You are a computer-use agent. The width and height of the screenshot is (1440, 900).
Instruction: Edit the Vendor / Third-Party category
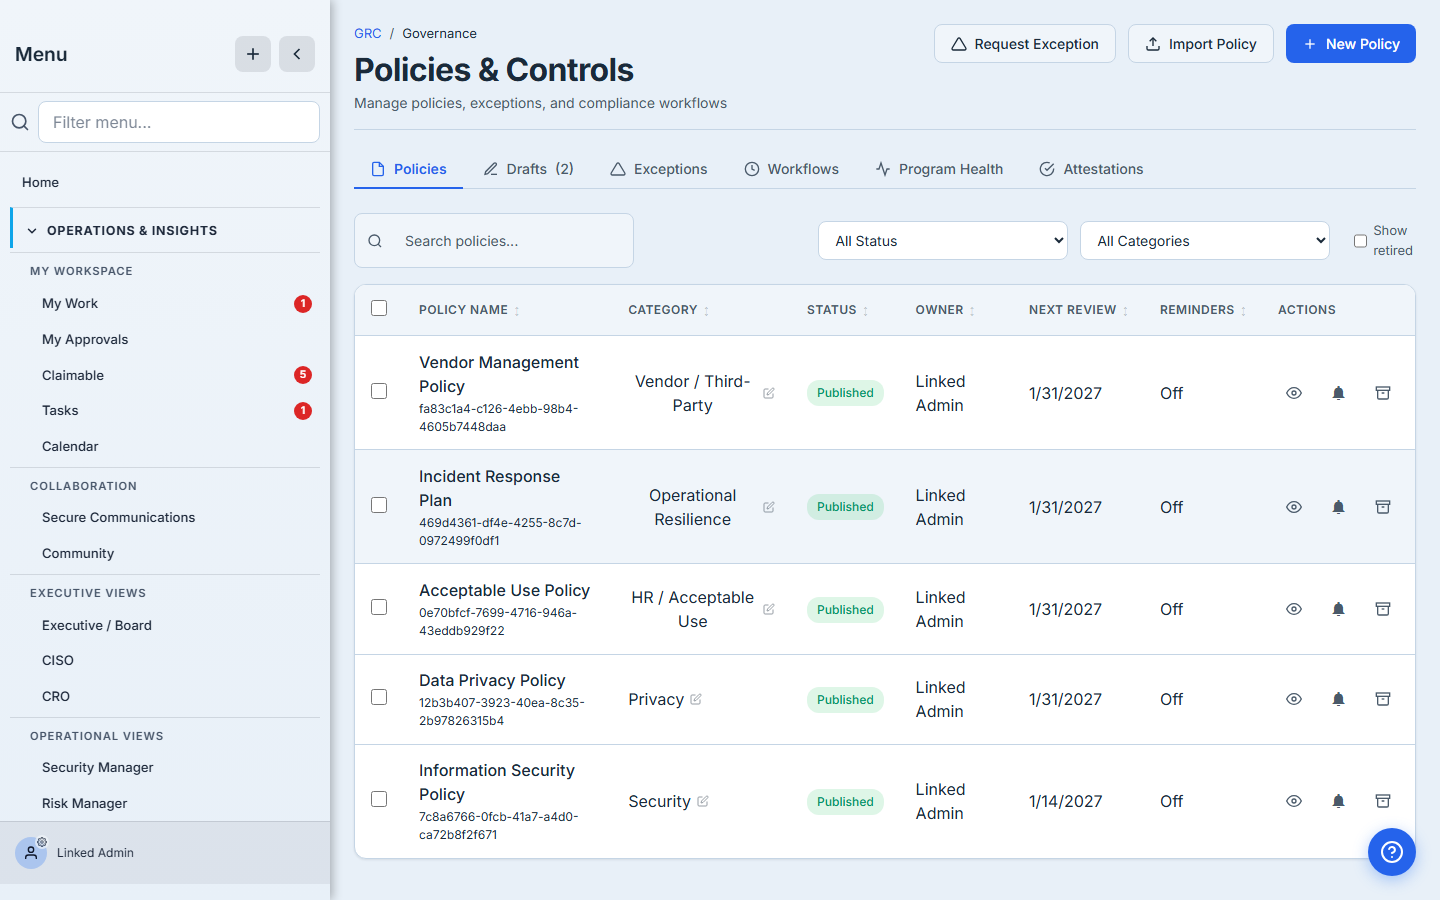[x=769, y=393]
